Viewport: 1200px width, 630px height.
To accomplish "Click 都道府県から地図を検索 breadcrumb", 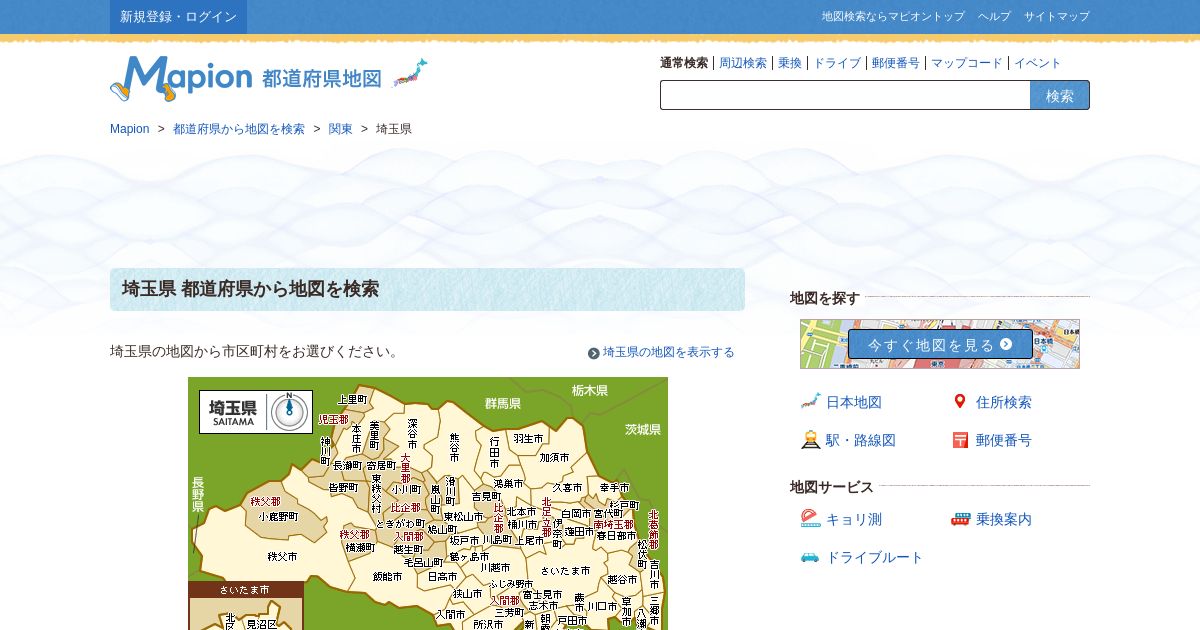I will click(x=239, y=129).
